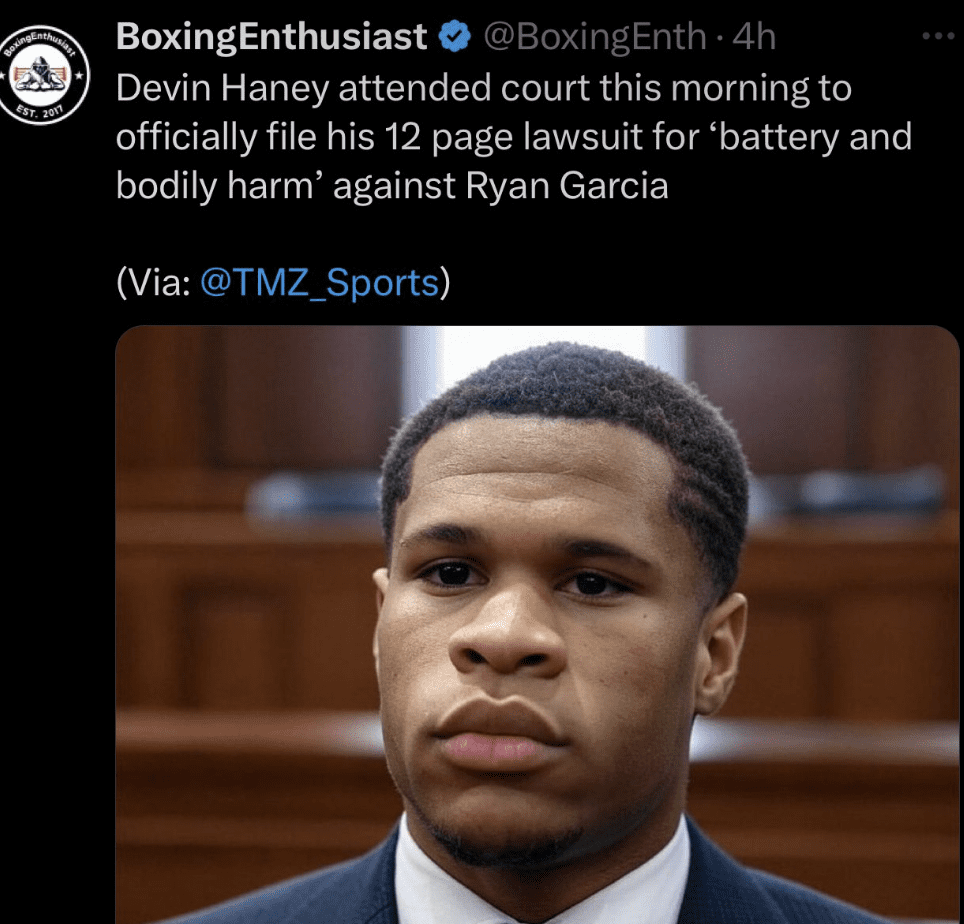
Task: Click the blue verified badge
Action: pos(455,37)
